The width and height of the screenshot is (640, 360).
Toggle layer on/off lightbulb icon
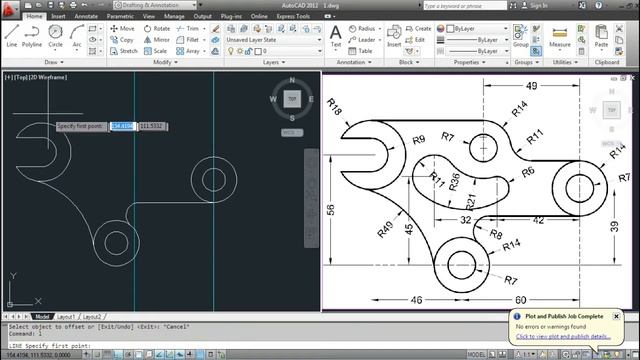pos(231,51)
